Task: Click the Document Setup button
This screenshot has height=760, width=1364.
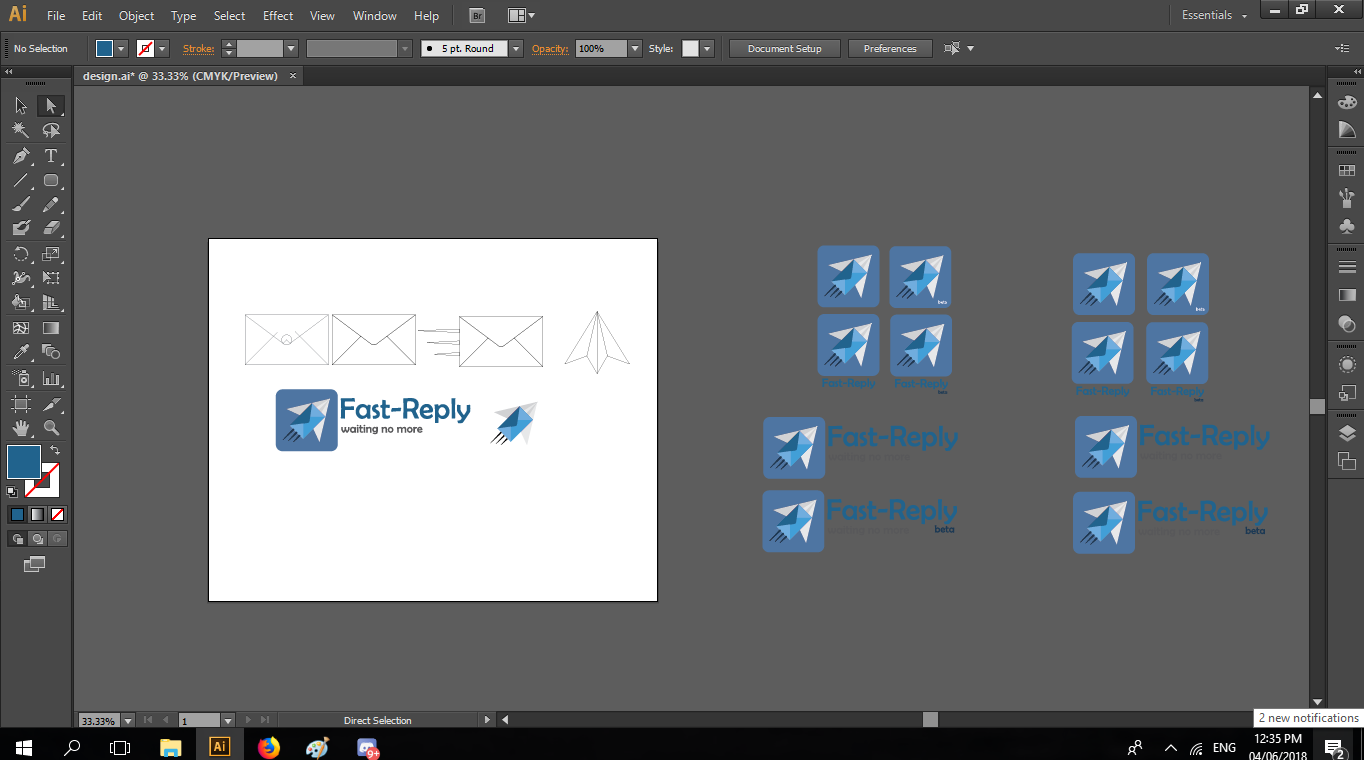Action: click(x=785, y=48)
